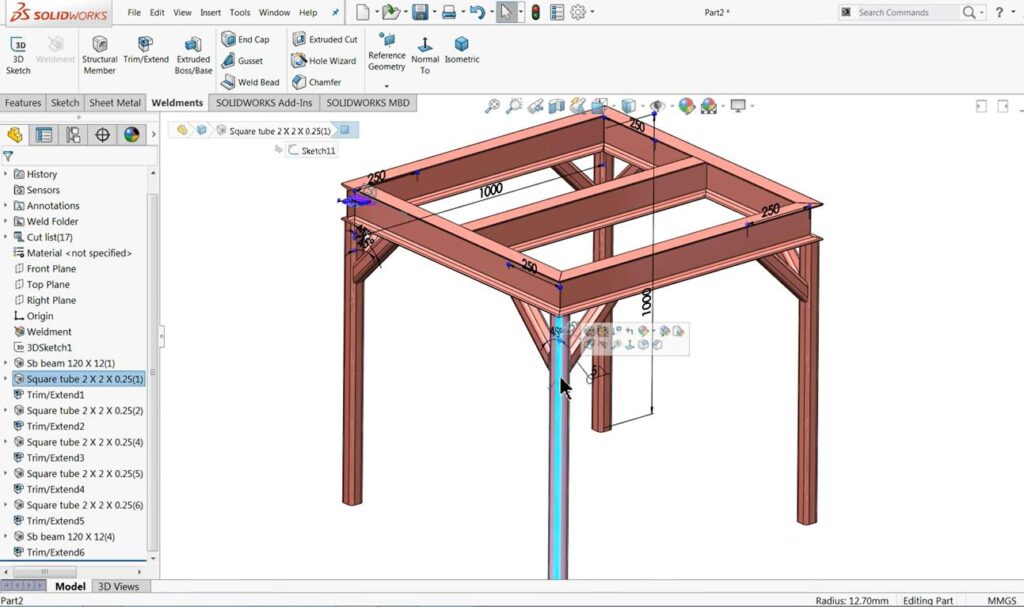
Task: Click the Extruded Boss/Base tool
Action: tap(192, 52)
